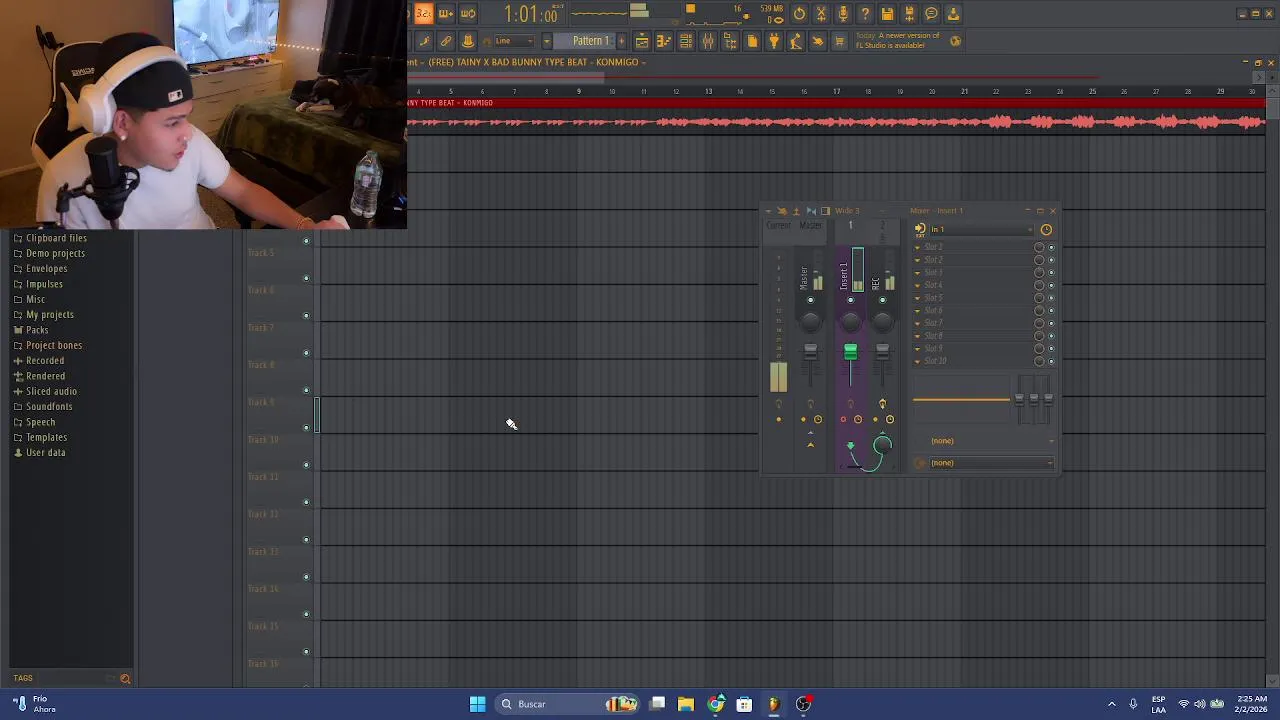Mute playlist Track 10 green dot
The image size is (1280, 720).
(x=306, y=465)
